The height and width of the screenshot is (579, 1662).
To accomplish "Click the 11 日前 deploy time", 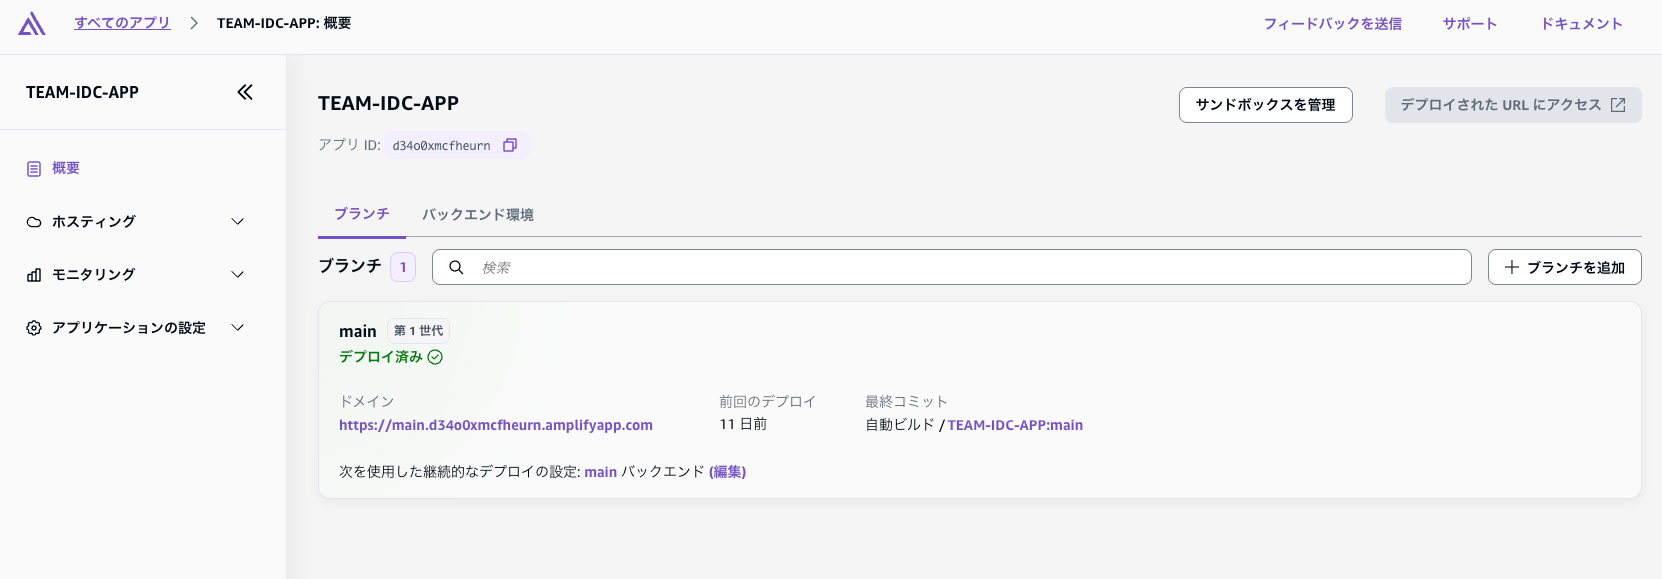I will tap(743, 425).
